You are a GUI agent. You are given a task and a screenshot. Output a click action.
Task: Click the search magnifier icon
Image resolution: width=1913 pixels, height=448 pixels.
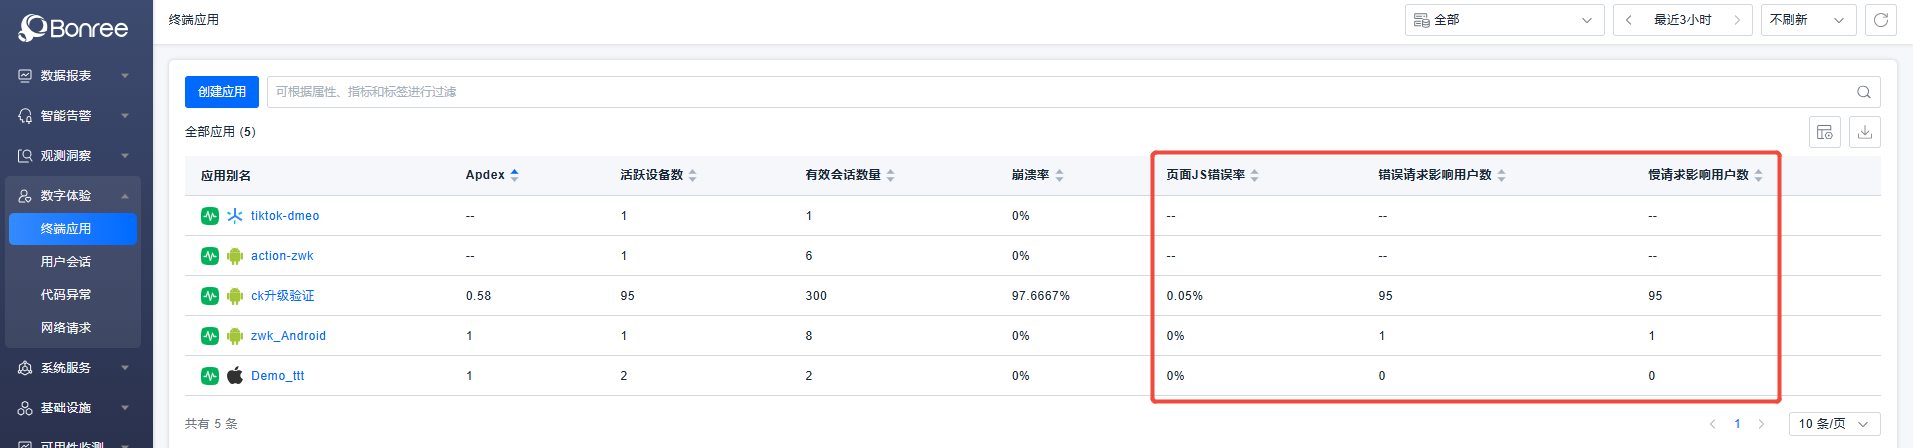click(x=1863, y=92)
